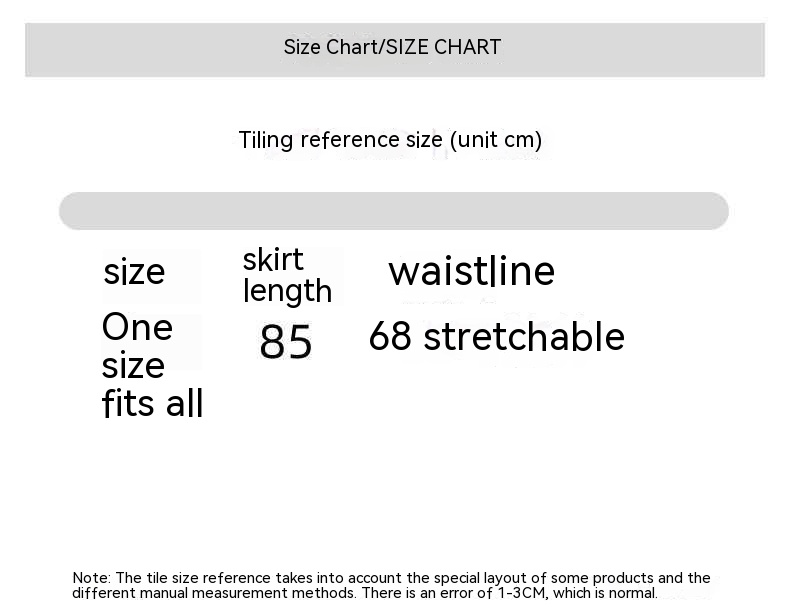Click the word "skirt" in column header
Screen dimensions: 800x615
pos(273,260)
